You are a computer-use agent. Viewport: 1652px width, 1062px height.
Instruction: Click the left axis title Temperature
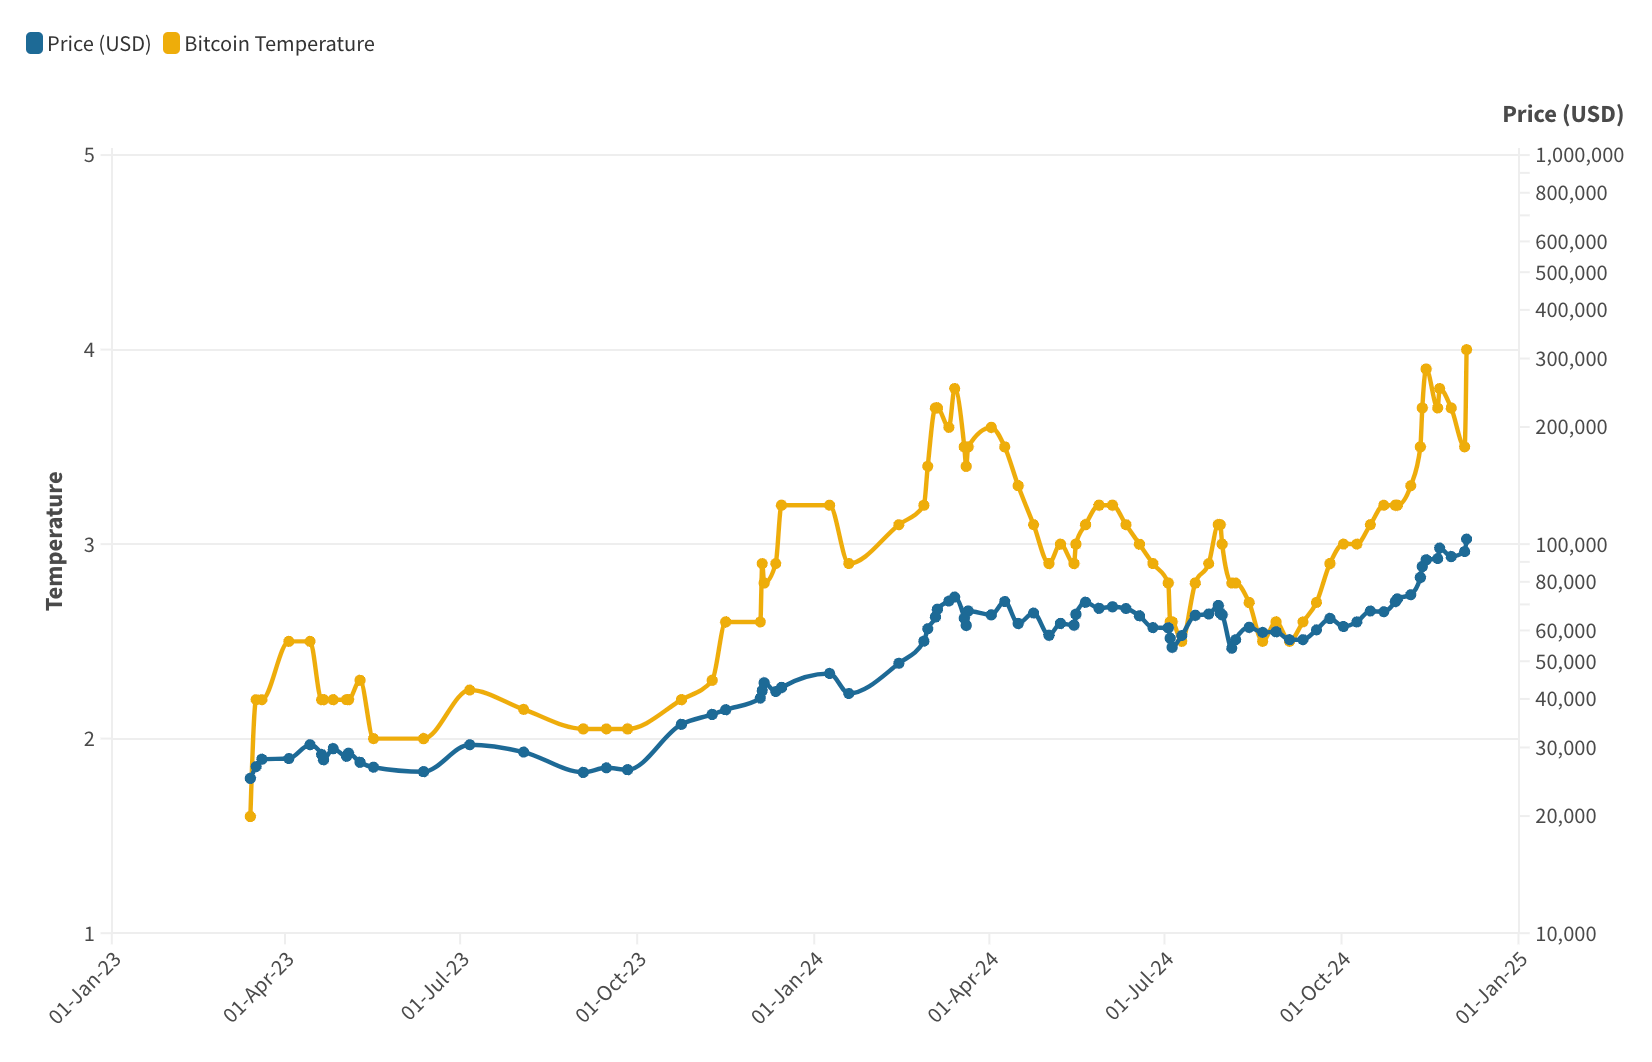coord(55,540)
